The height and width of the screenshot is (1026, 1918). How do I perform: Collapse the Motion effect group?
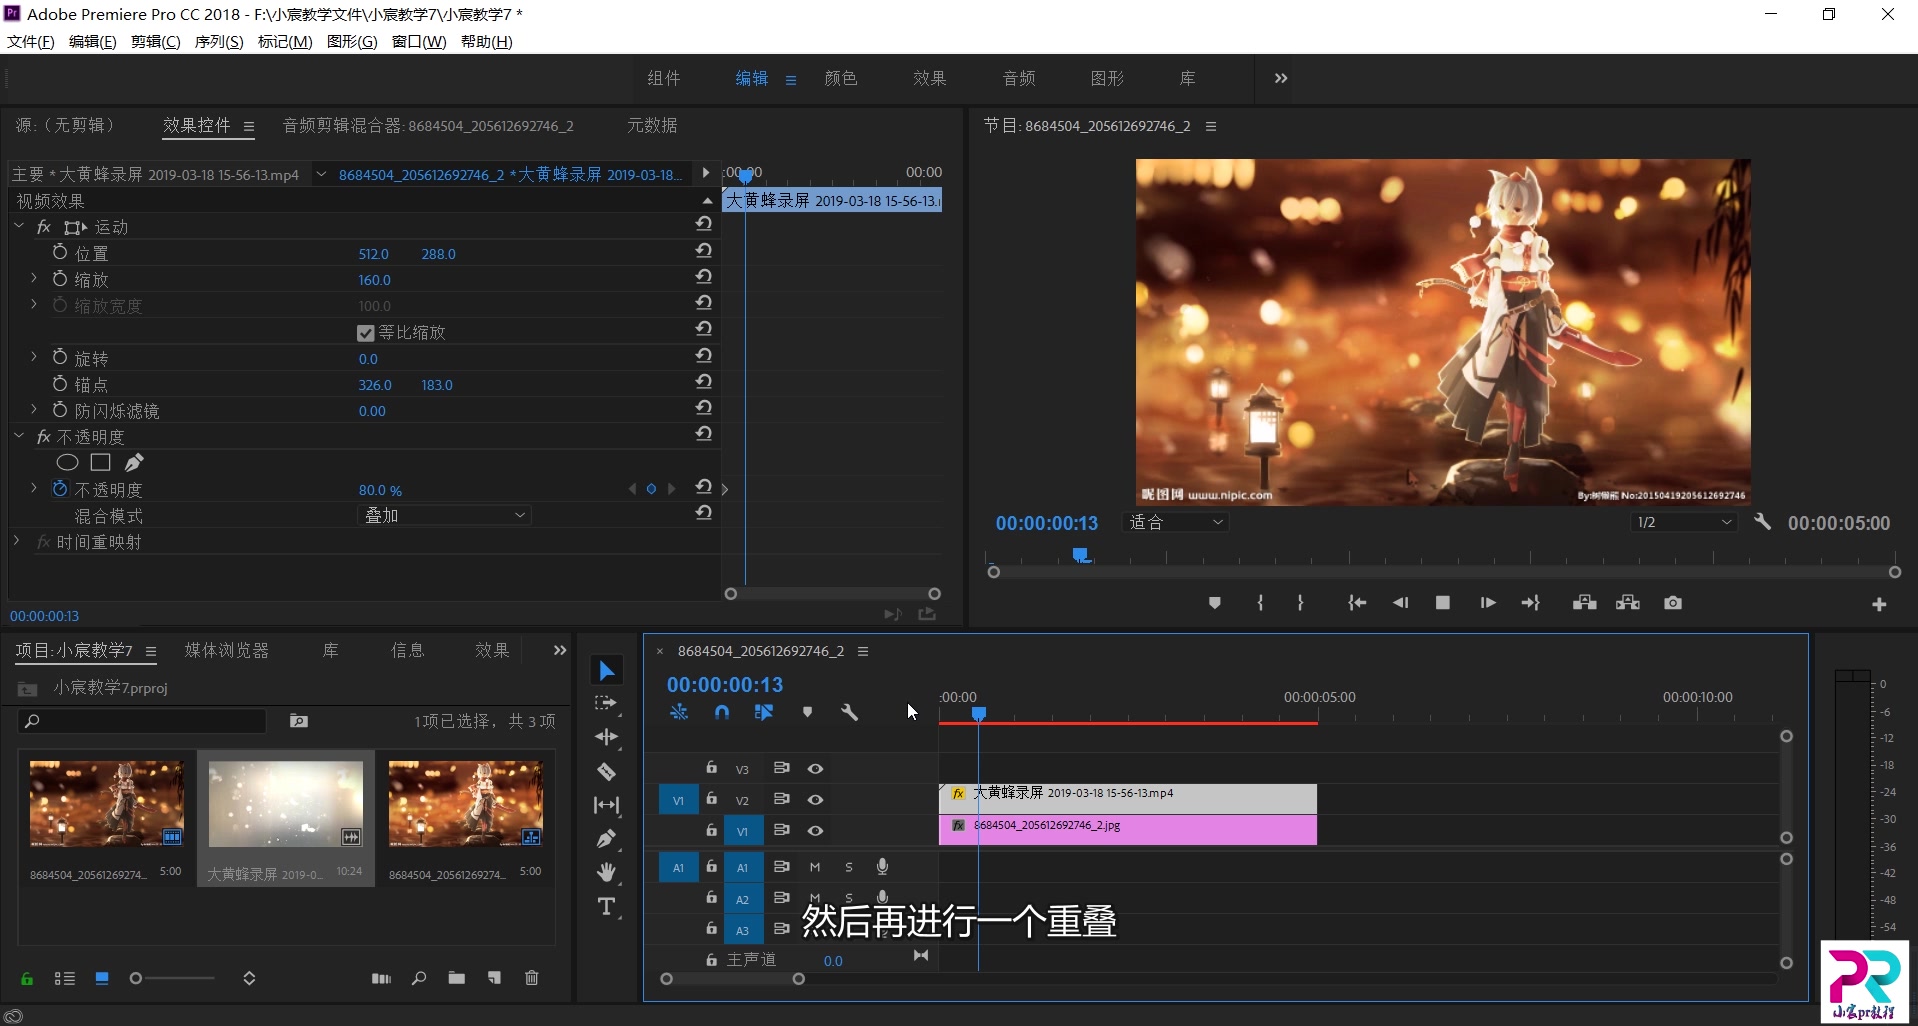point(19,227)
